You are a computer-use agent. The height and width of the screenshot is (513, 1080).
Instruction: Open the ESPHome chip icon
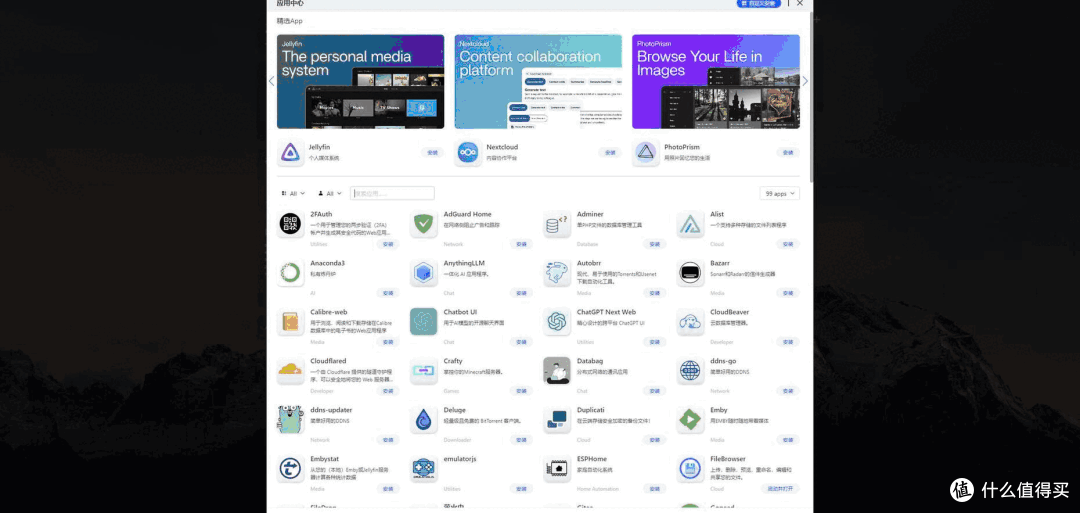point(557,468)
